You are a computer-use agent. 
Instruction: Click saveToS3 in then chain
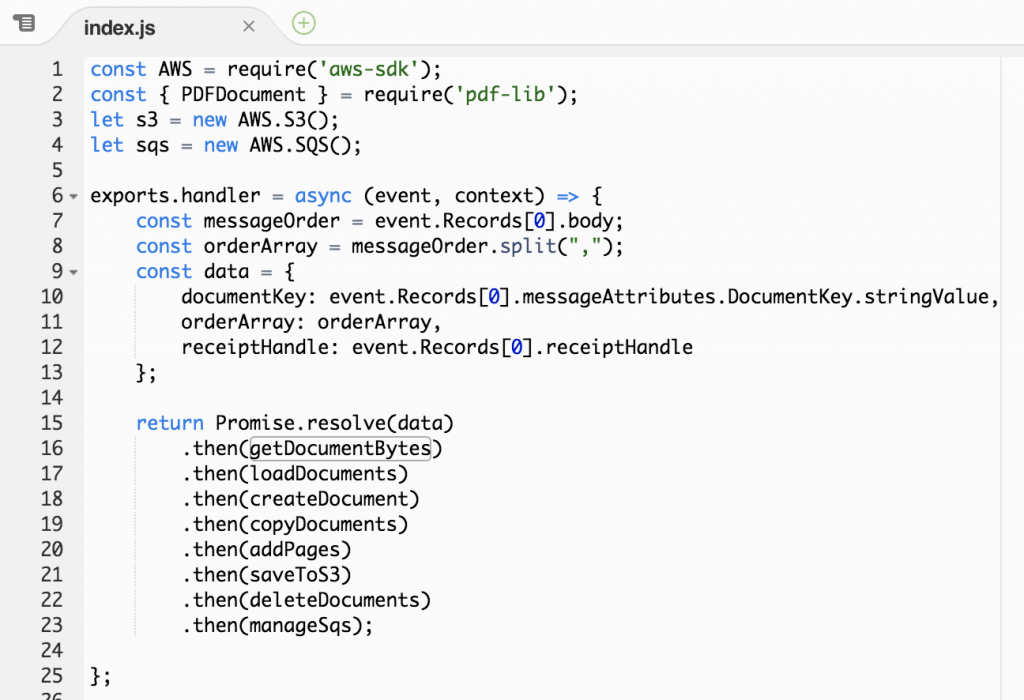(295, 575)
